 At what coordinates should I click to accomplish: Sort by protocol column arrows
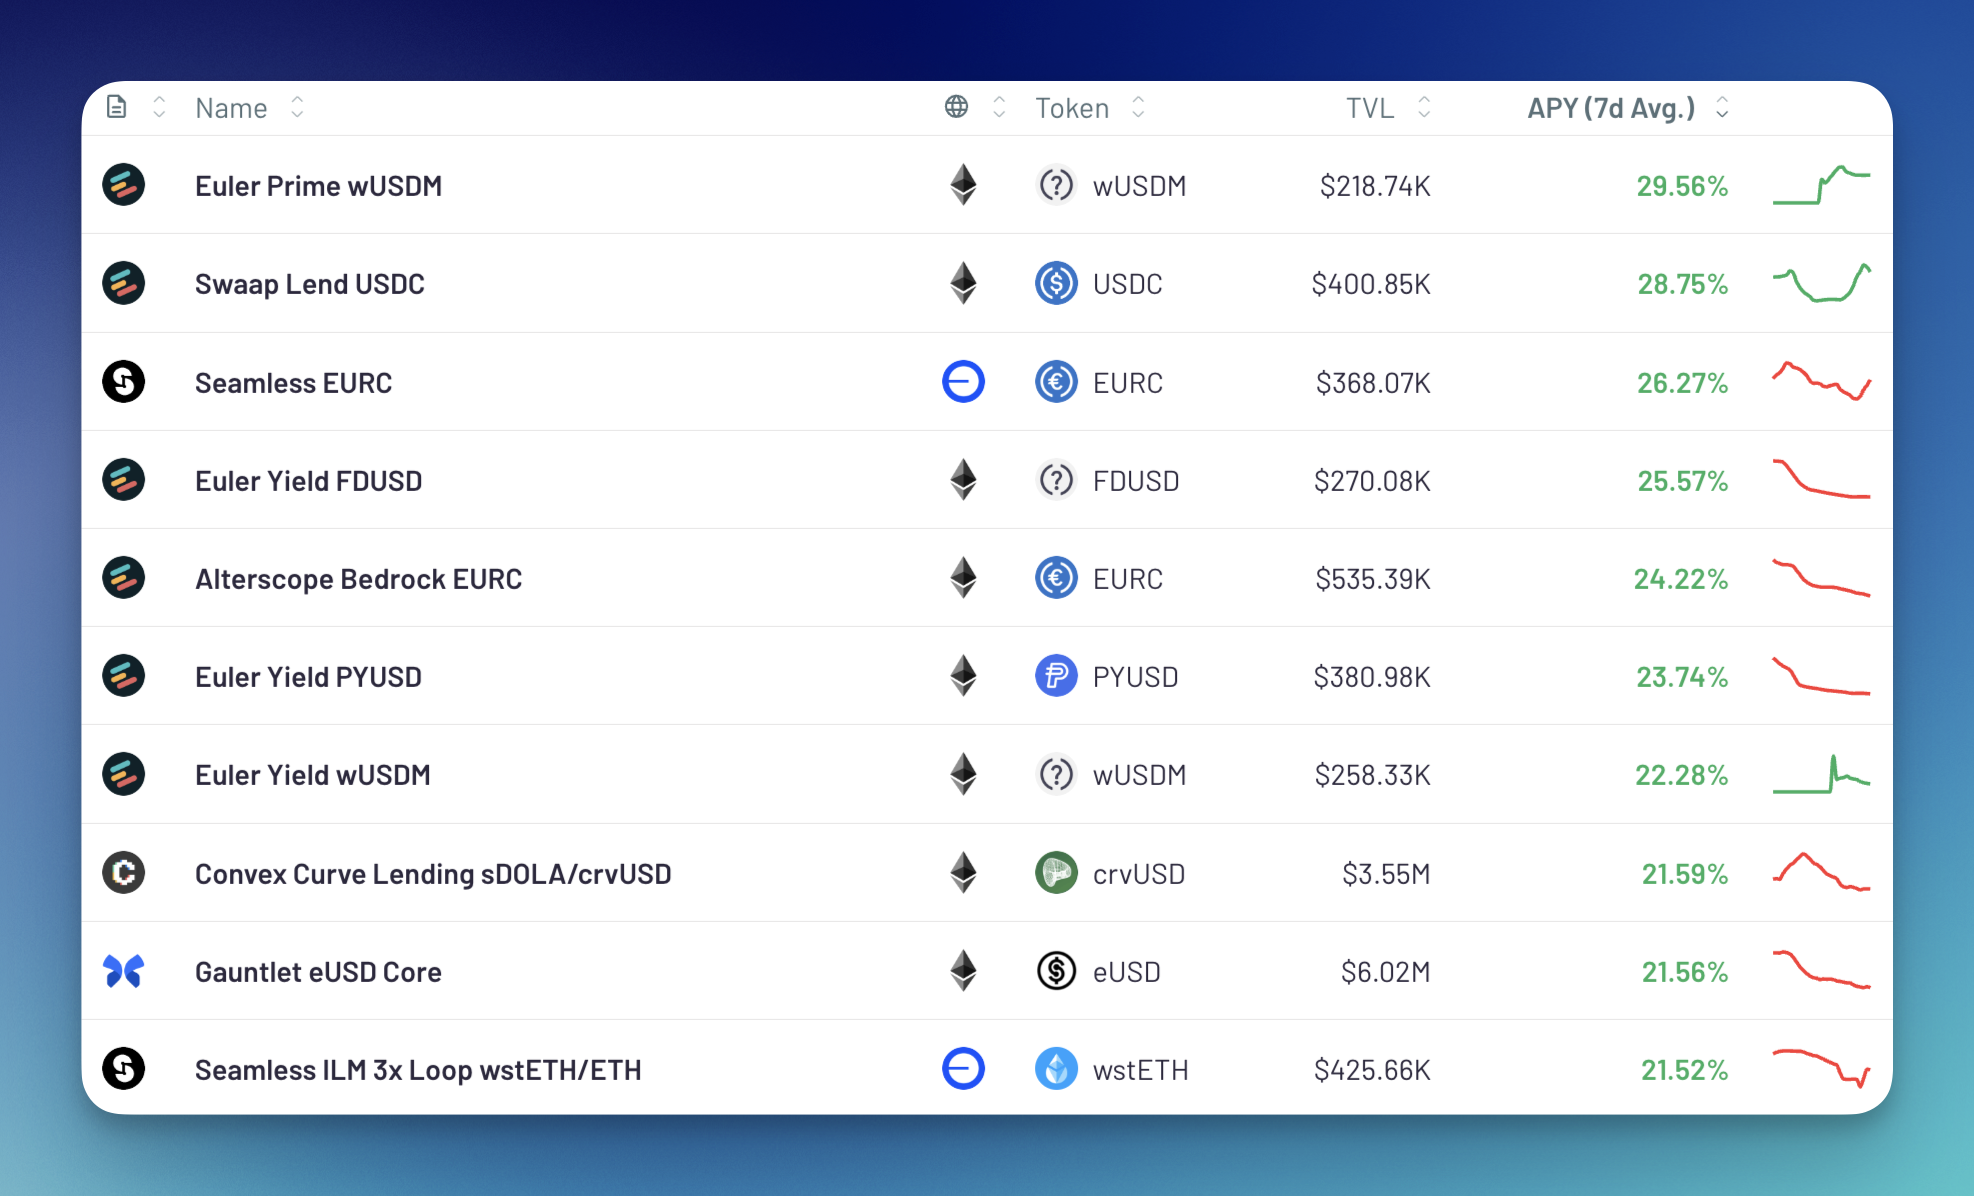point(159,107)
